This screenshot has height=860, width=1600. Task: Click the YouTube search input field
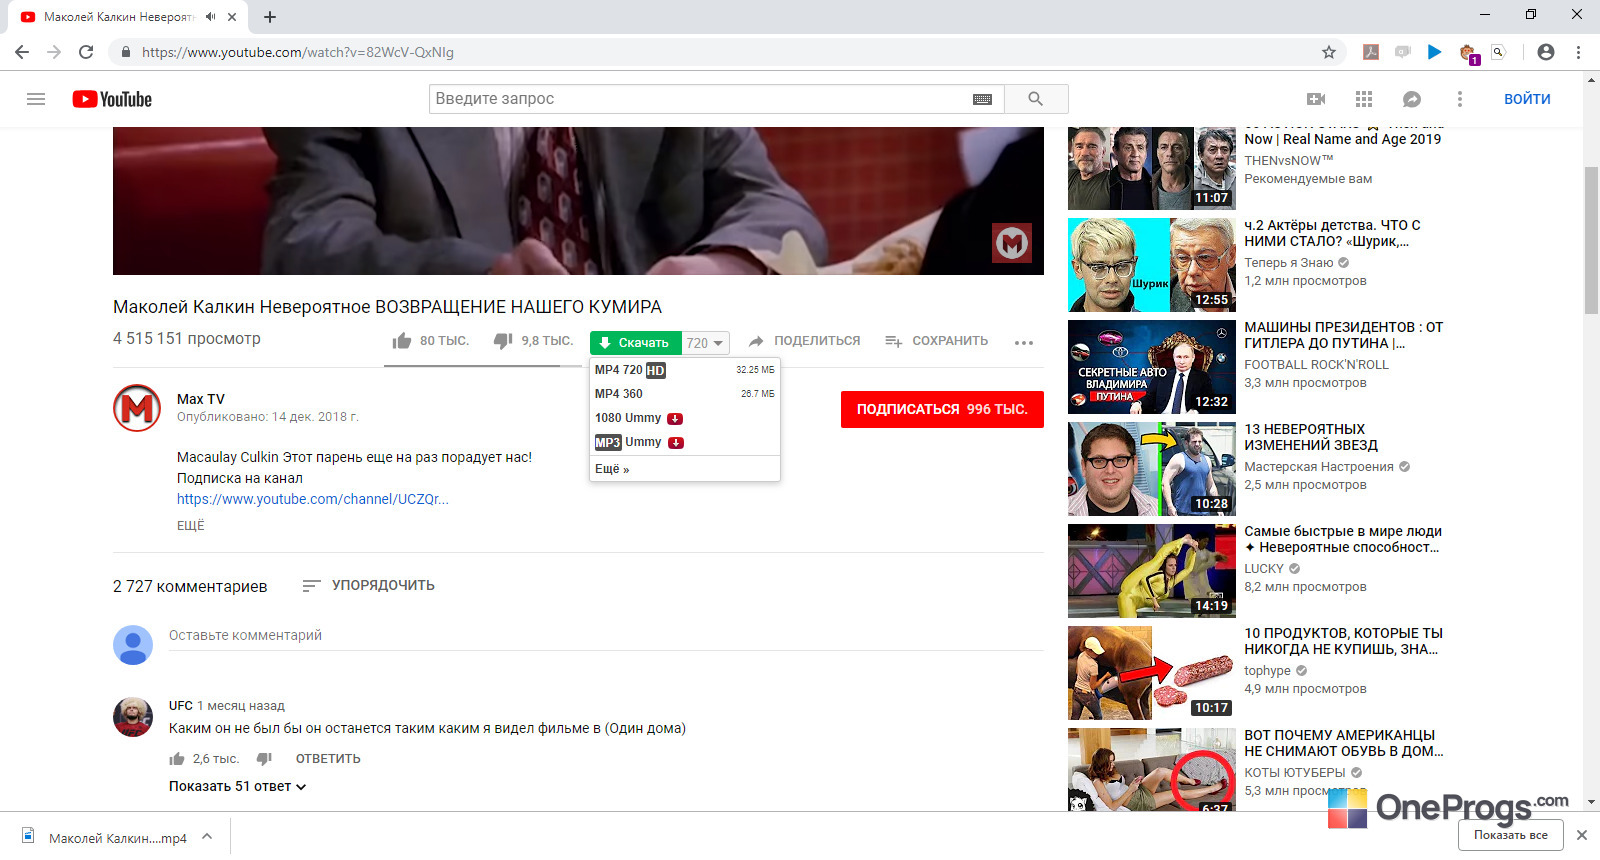pyautogui.click(x=700, y=99)
